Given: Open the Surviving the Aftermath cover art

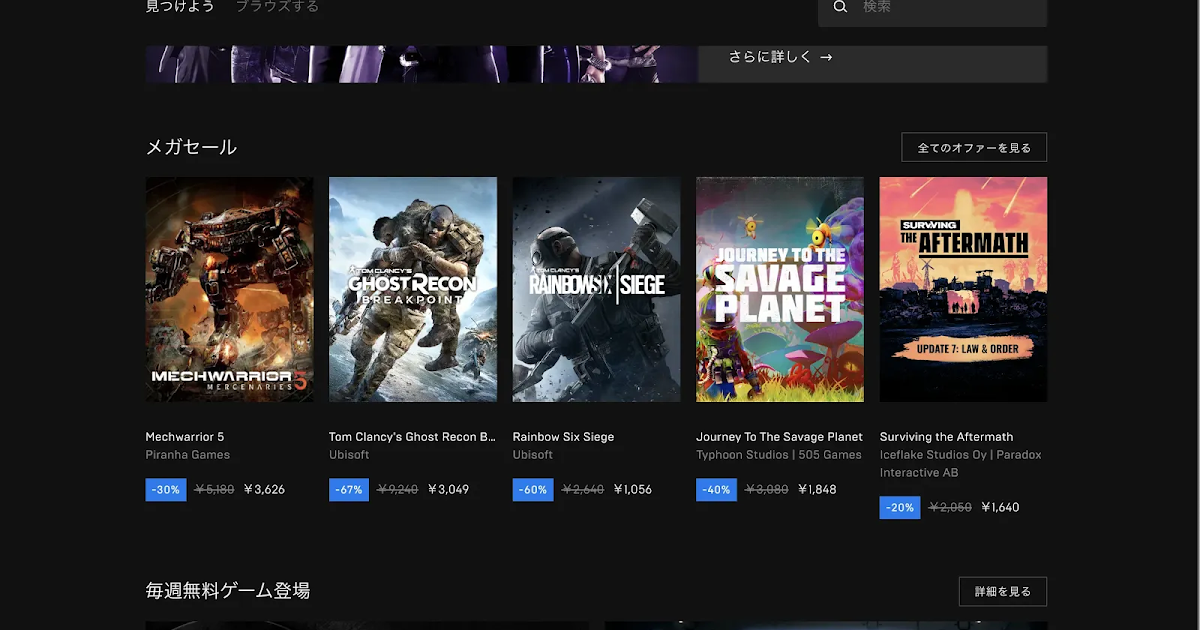Looking at the screenshot, I should click(963, 289).
